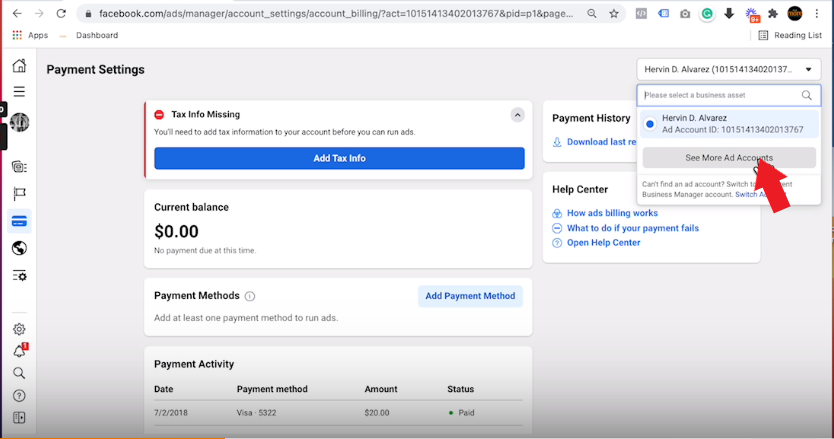Open the Account Overview sidebar icon

tap(19, 167)
